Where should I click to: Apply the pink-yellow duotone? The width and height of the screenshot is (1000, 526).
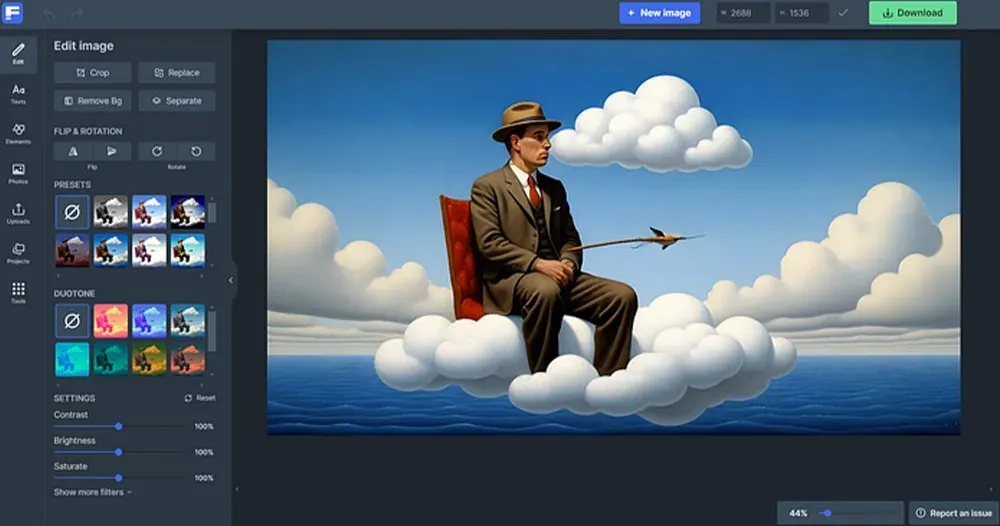[x=111, y=321]
